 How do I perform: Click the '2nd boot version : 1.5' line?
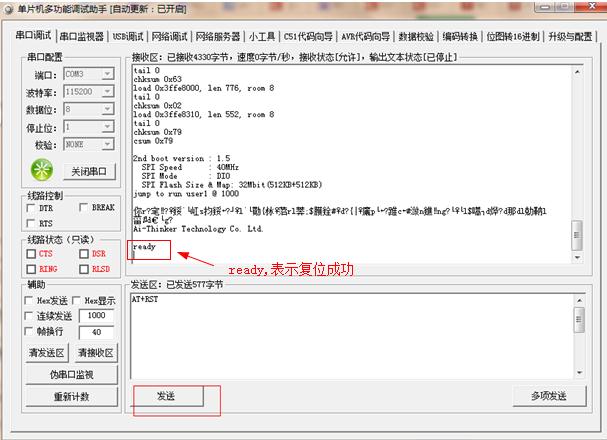[x=182, y=158]
